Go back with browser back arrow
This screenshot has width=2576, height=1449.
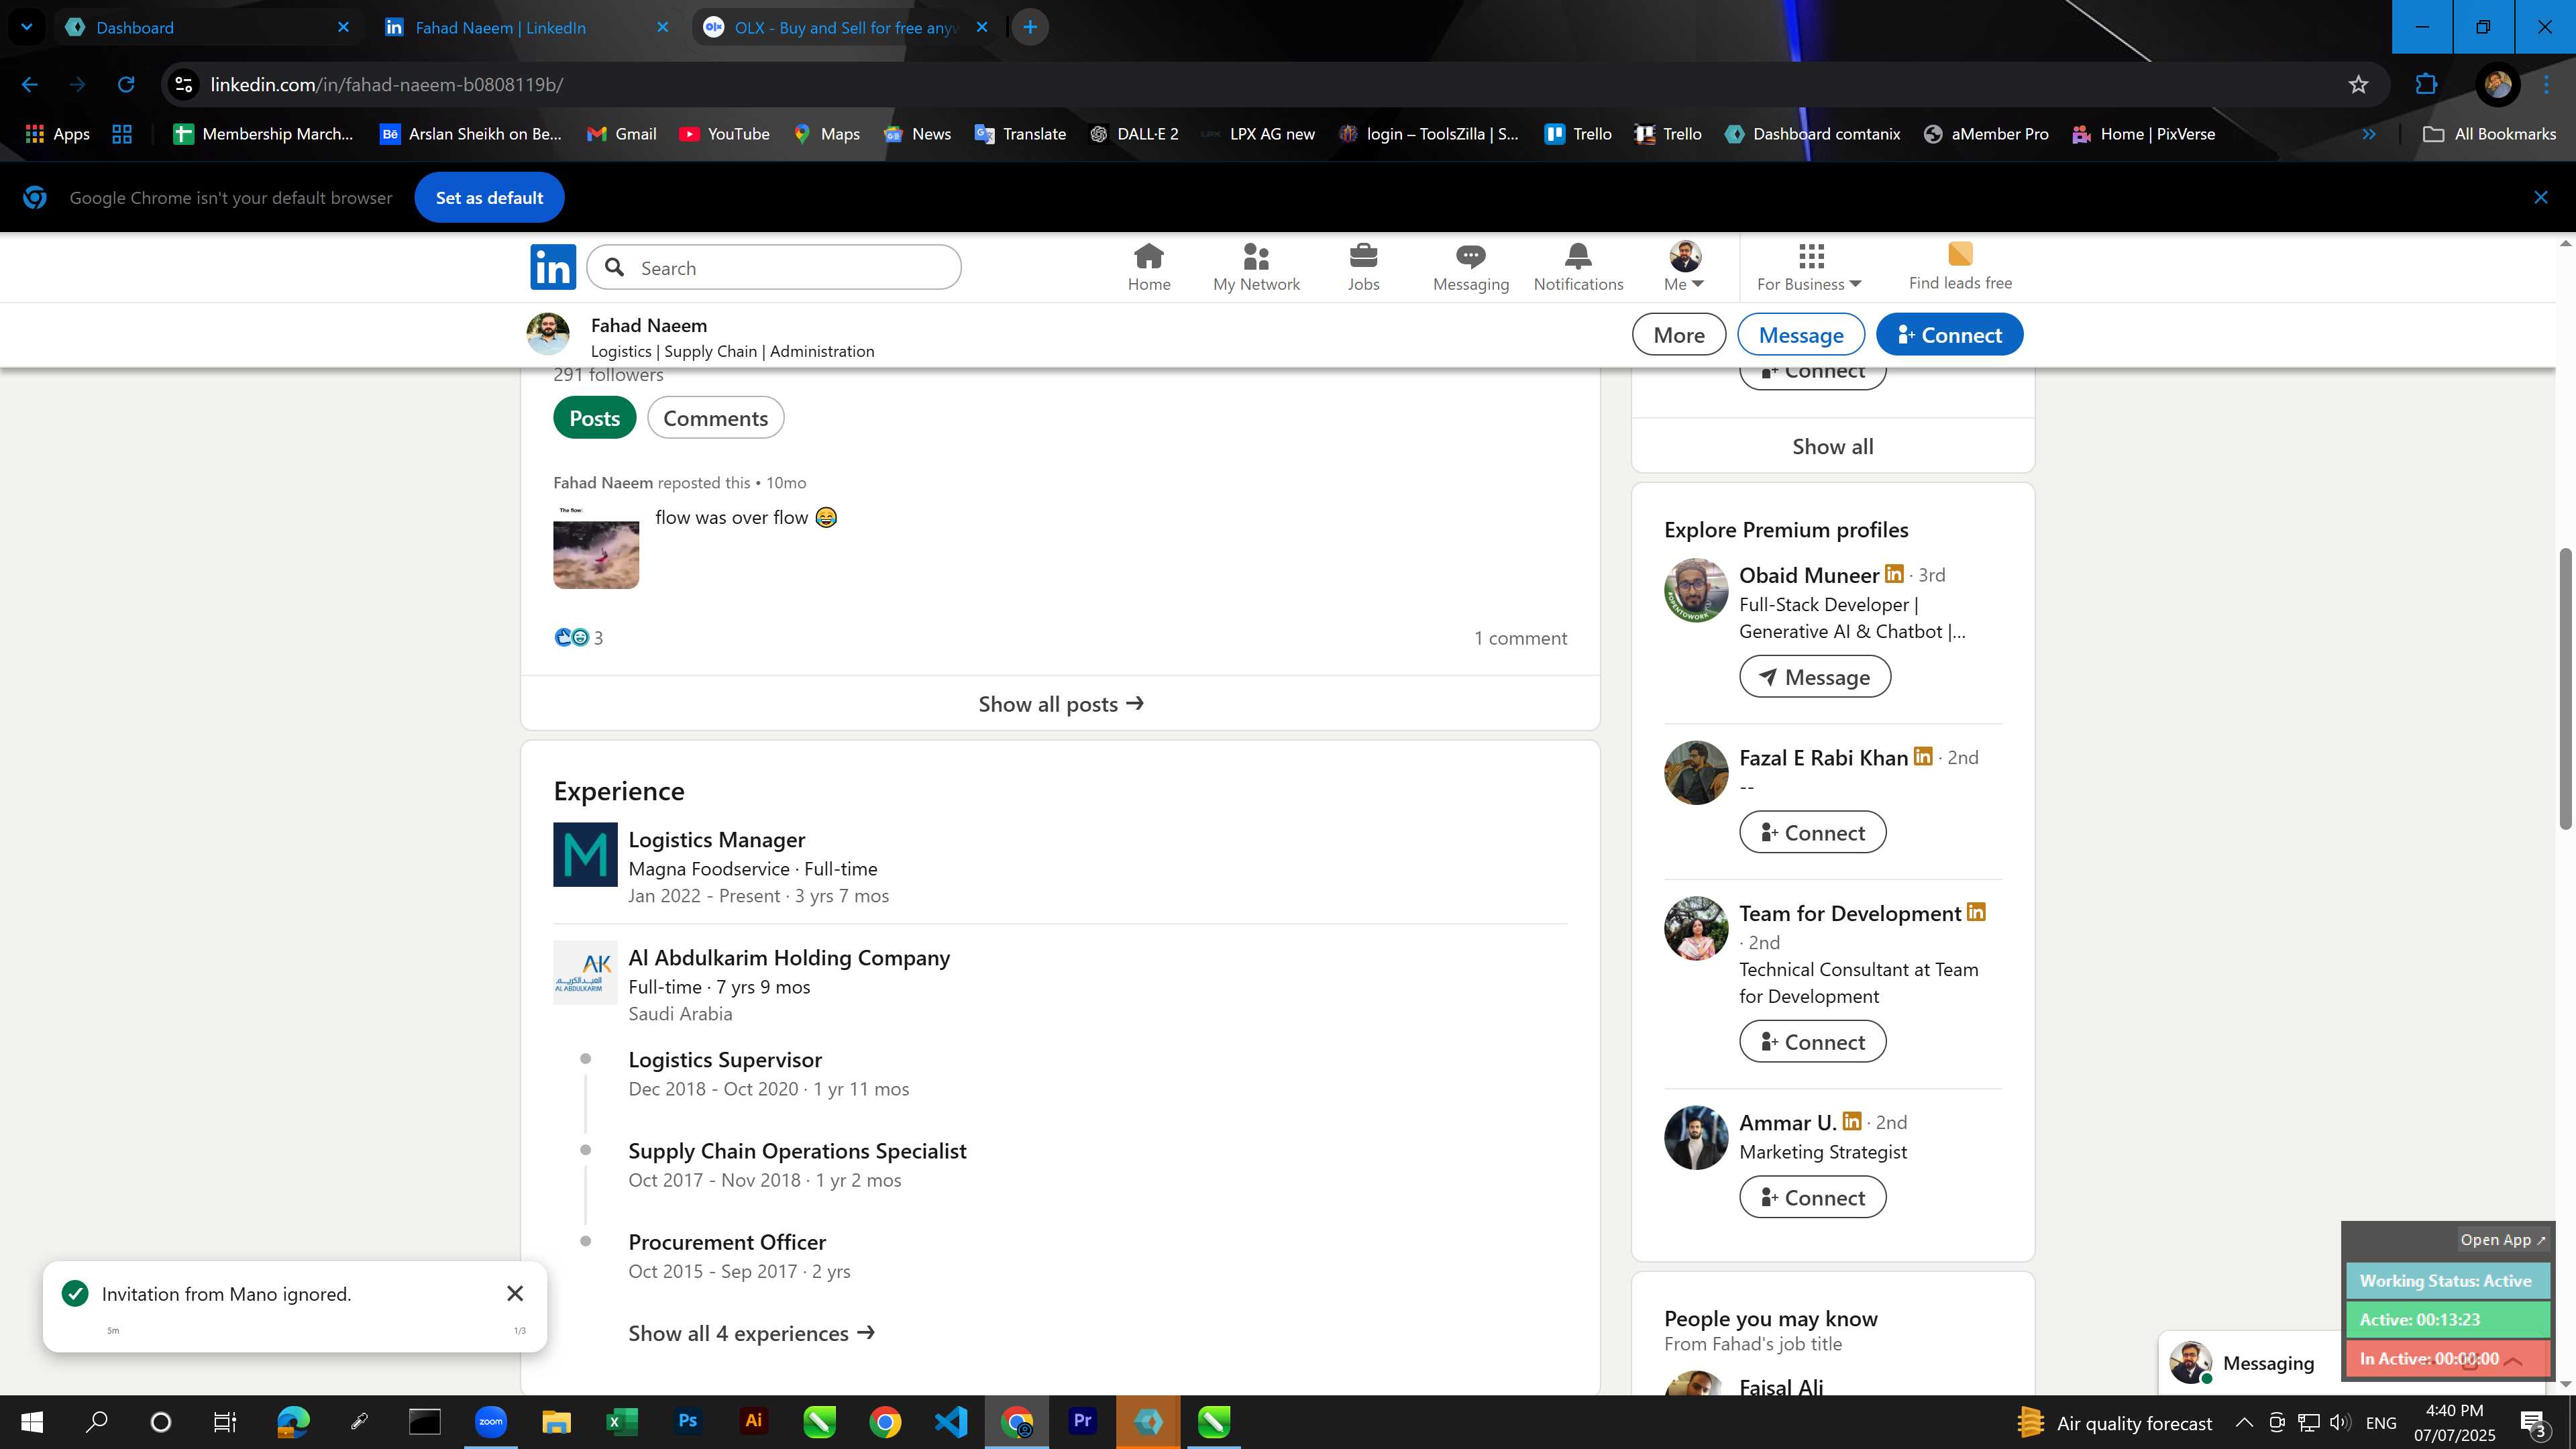point(30,85)
